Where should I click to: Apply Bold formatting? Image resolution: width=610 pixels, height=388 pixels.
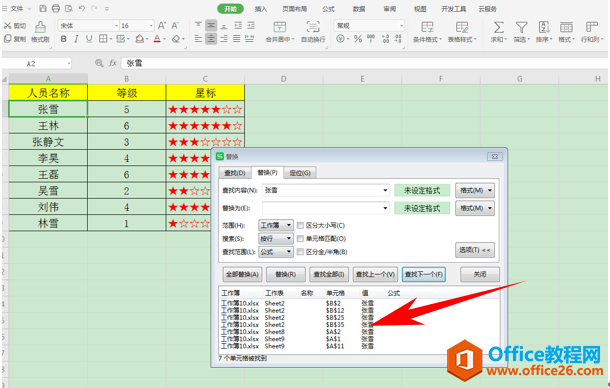[63, 39]
